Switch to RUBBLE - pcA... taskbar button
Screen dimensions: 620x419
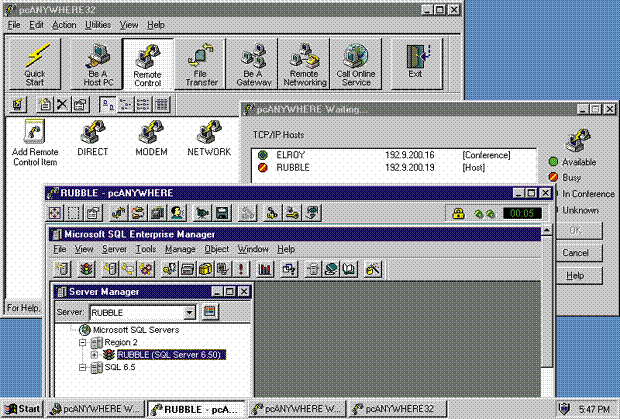coord(196,409)
